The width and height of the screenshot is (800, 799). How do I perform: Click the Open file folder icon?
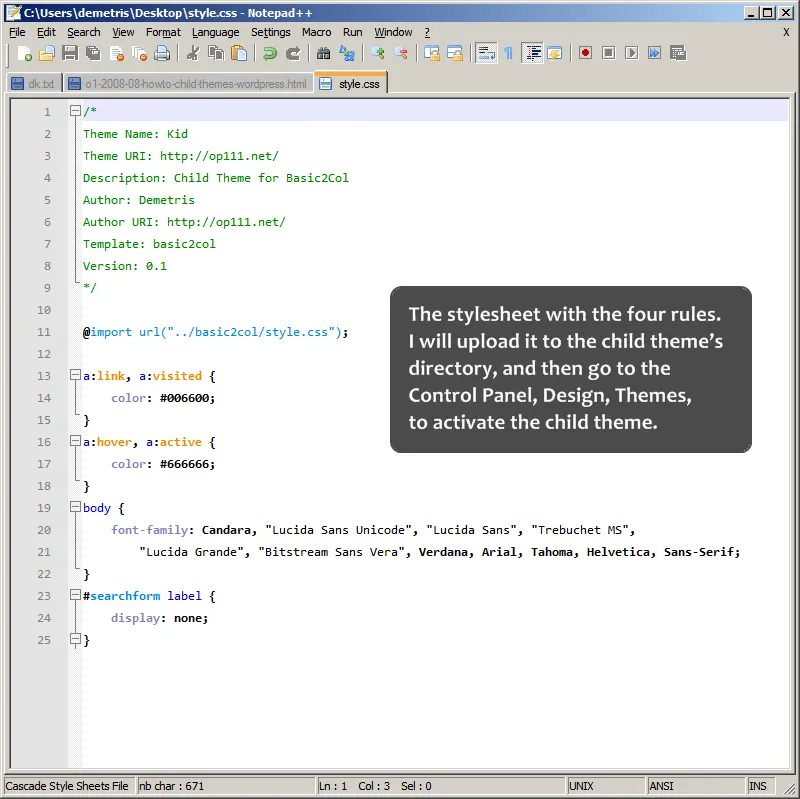[x=46, y=53]
